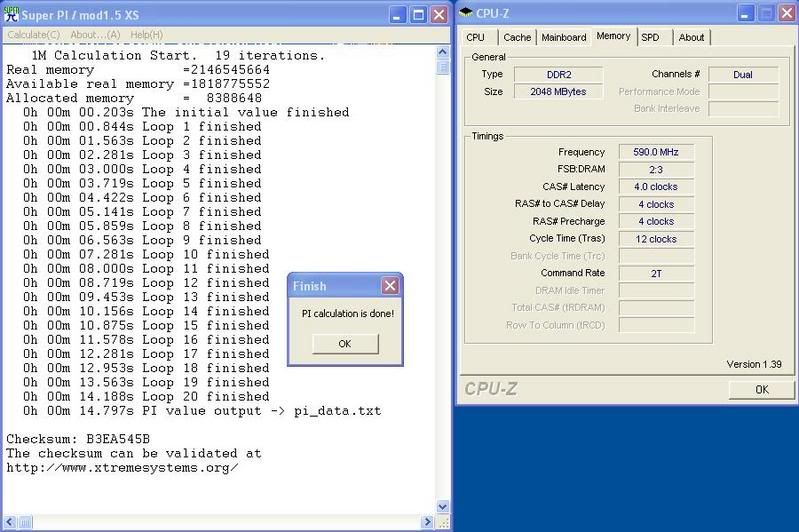Viewport: 799px width, 532px height.
Task: Open the Calculate(C) menu in Super PI
Action: click(x=34, y=35)
